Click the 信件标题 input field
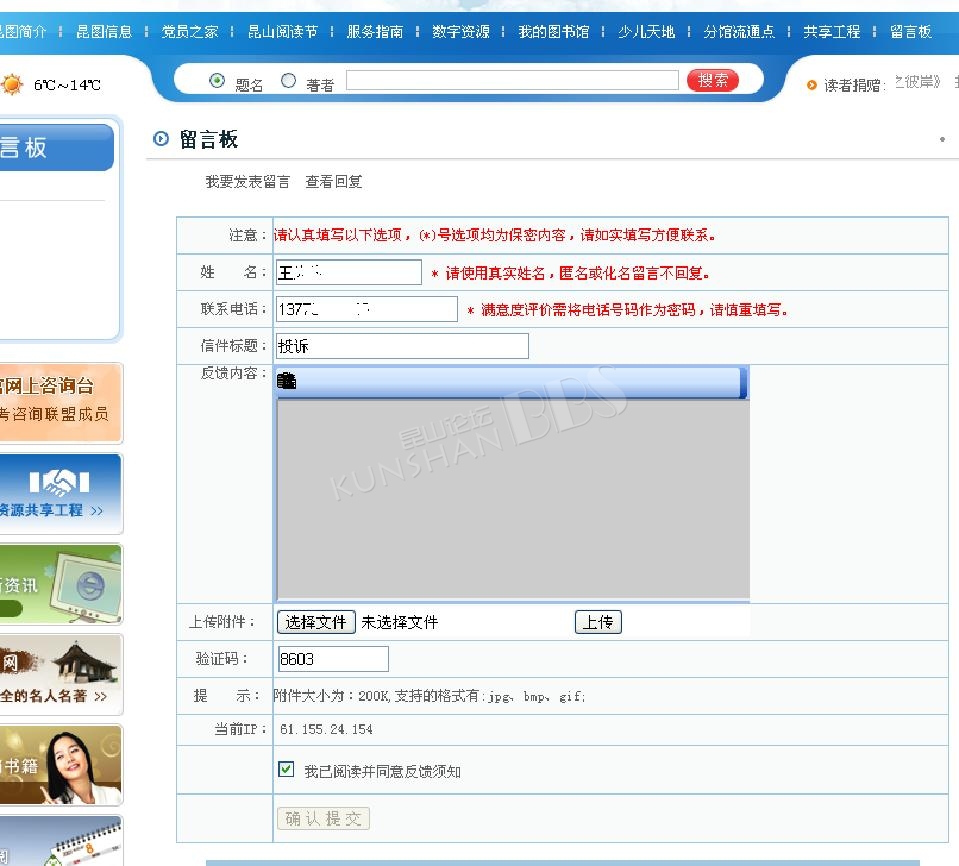 (402, 346)
